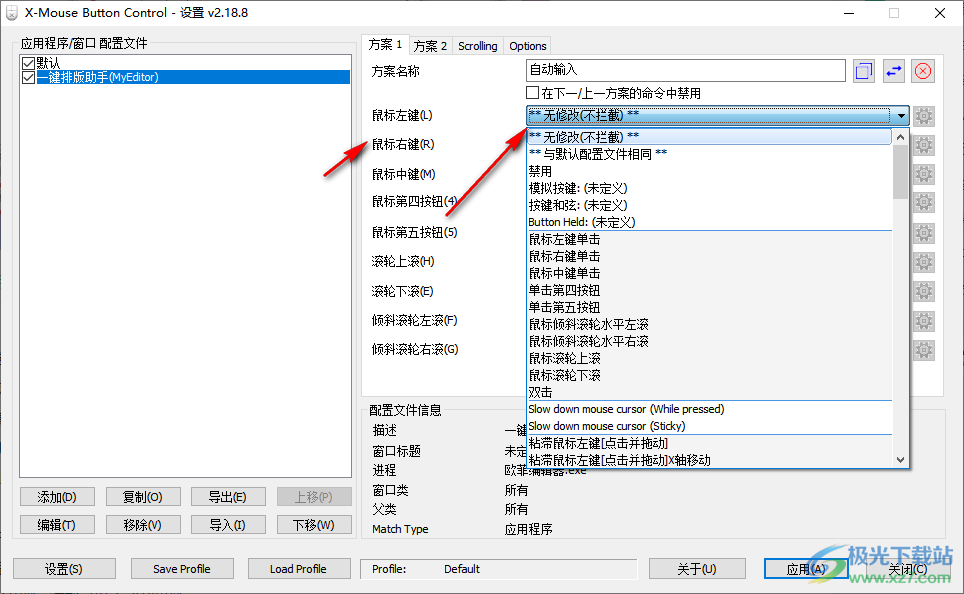Switch to the 方案 2 tab

430,46
